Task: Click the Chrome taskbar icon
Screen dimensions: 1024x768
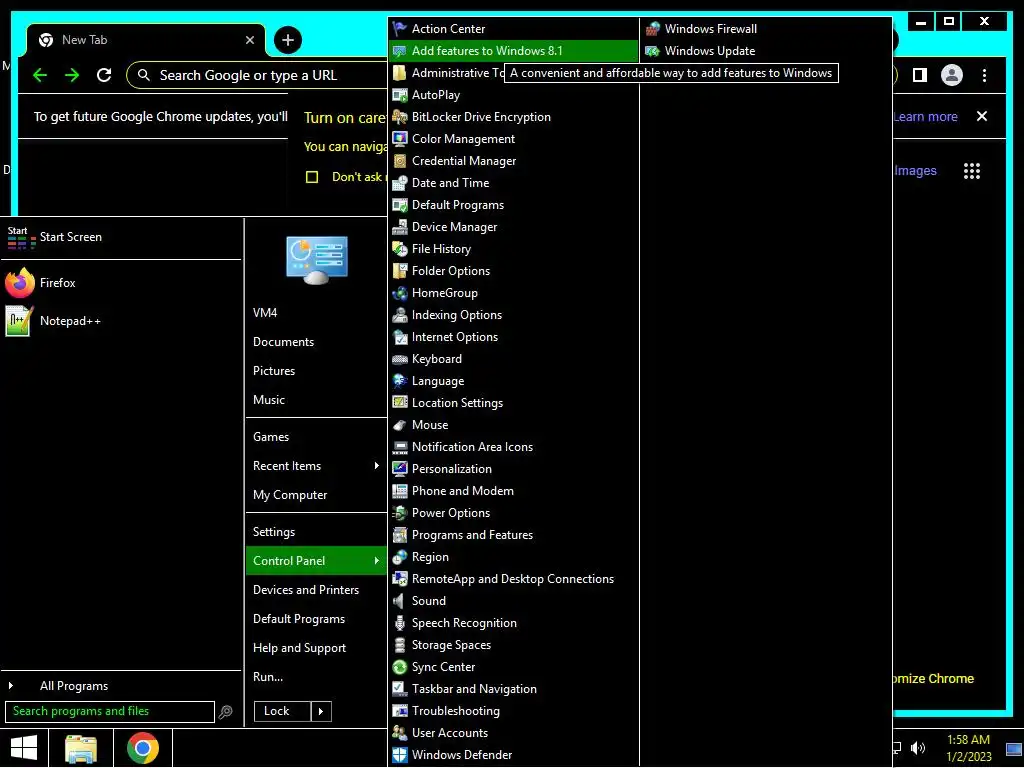Action: pos(143,748)
